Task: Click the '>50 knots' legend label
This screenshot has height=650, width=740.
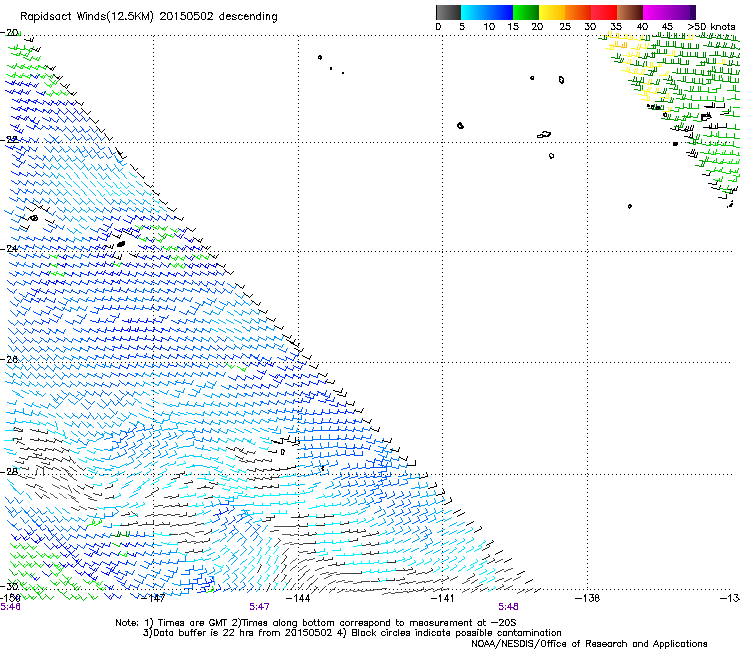Action: 711,27
